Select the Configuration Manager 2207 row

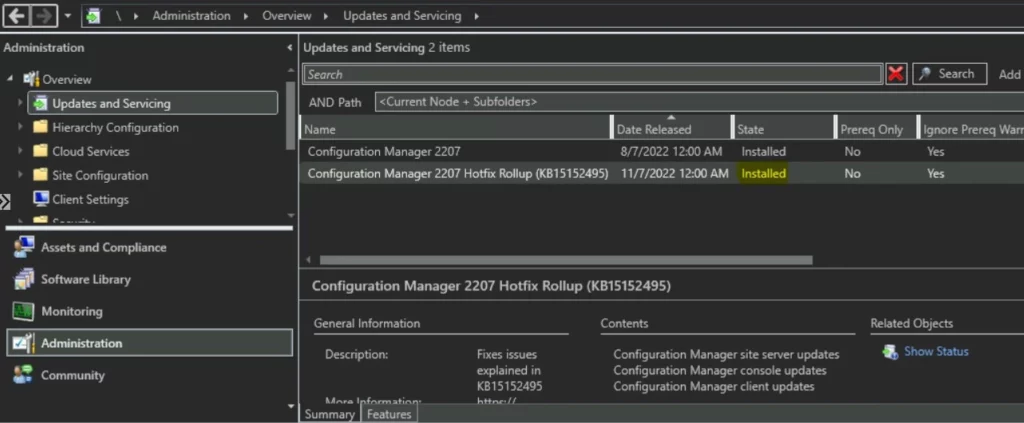point(662,151)
